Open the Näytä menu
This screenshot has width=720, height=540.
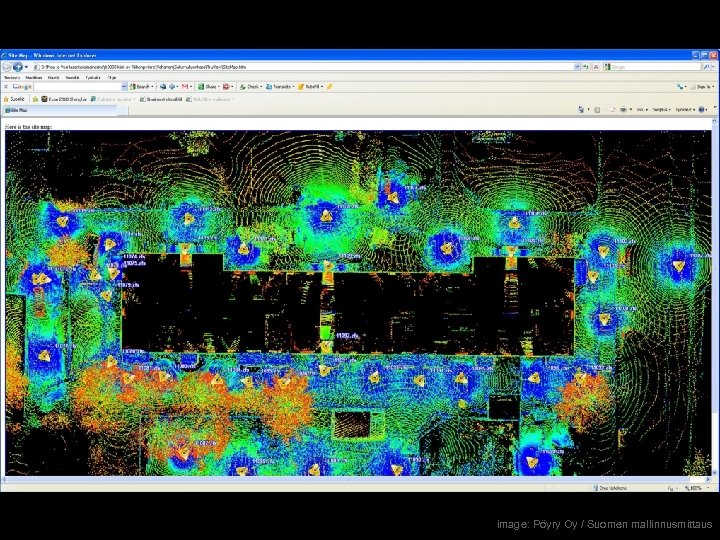[x=53, y=78]
